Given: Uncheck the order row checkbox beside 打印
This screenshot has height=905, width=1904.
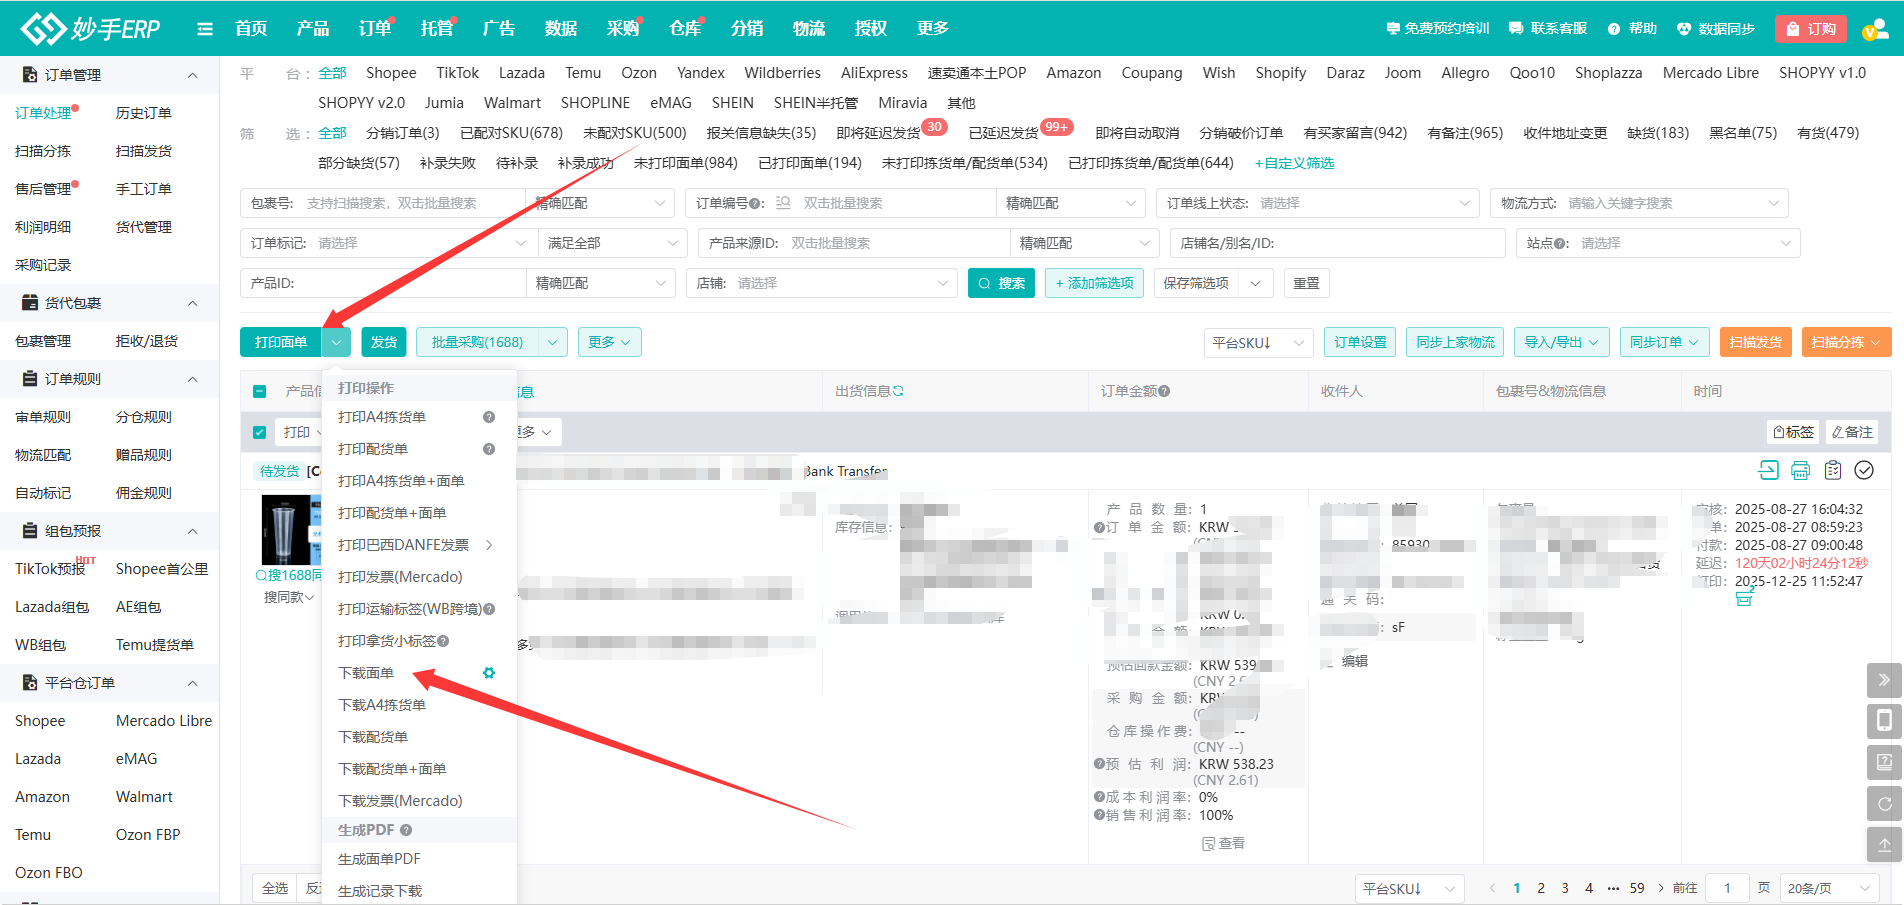Looking at the screenshot, I should coord(260,432).
